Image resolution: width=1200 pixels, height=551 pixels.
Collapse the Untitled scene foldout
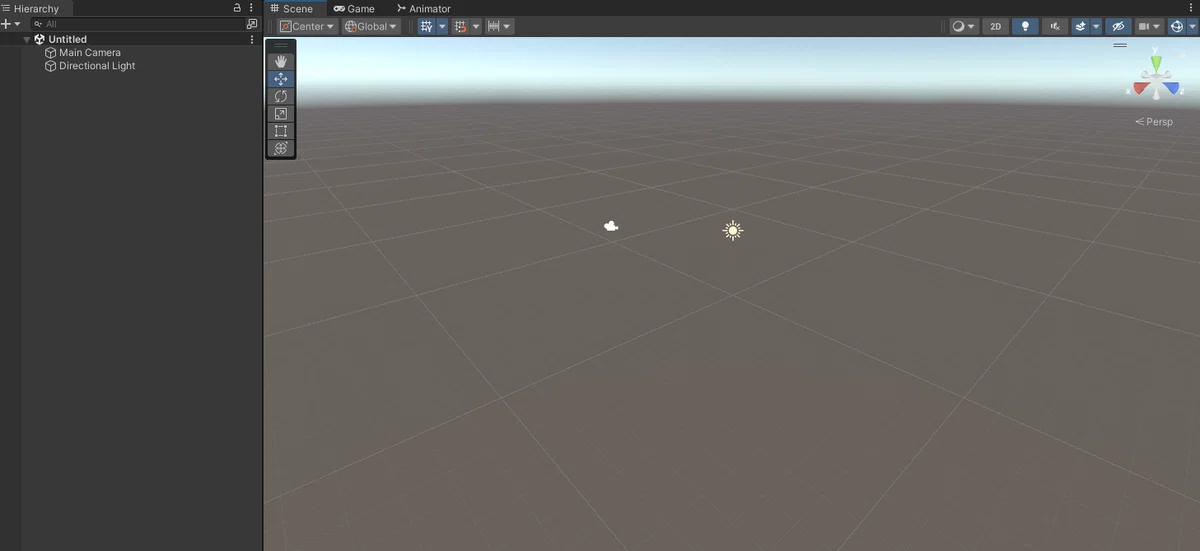tap(27, 39)
